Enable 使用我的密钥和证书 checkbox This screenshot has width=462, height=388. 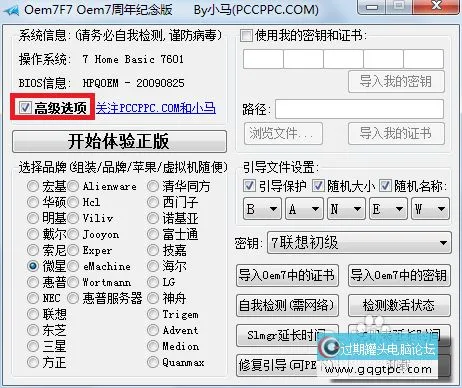click(246, 35)
